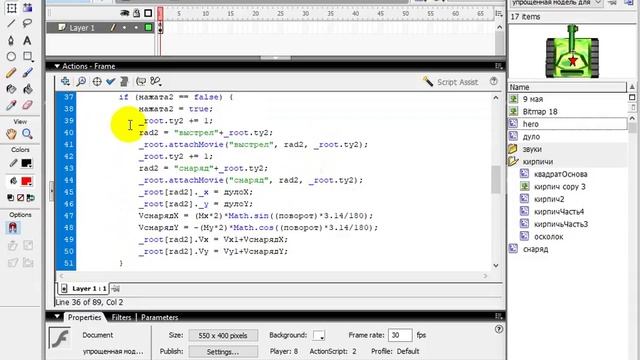Select the Ink Bottle tool

pos(11,89)
